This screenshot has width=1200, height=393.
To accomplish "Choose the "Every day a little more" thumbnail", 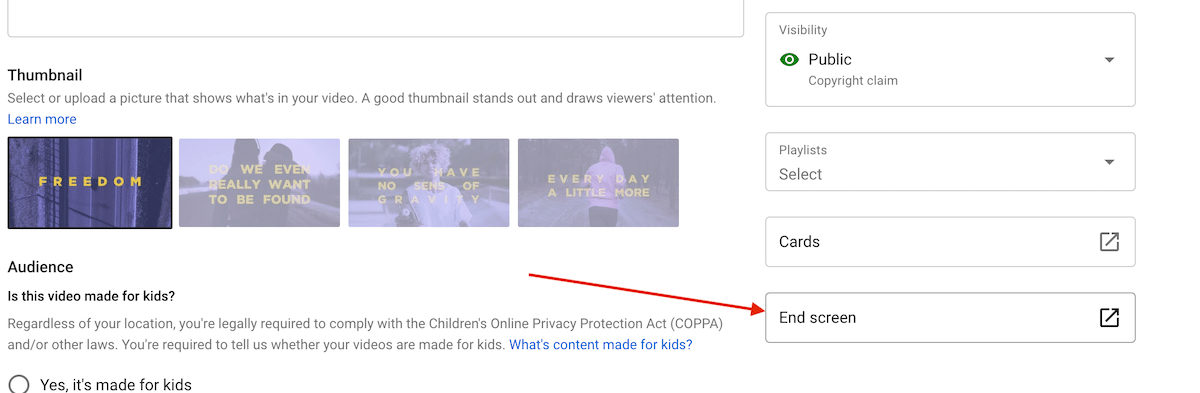I will click(x=598, y=183).
